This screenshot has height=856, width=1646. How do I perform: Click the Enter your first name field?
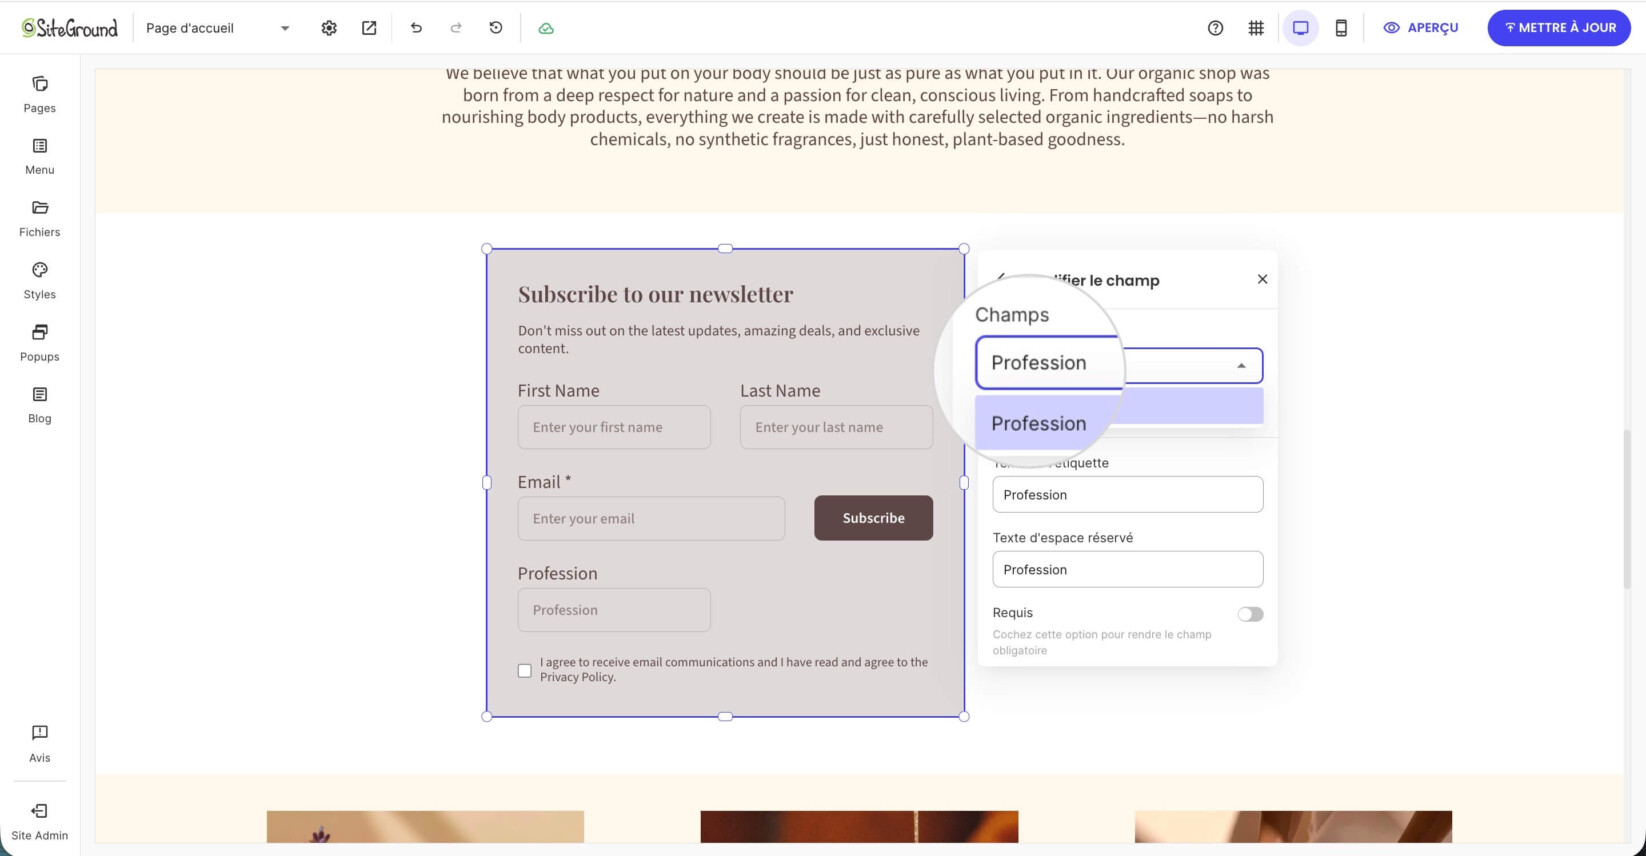(x=614, y=427)
